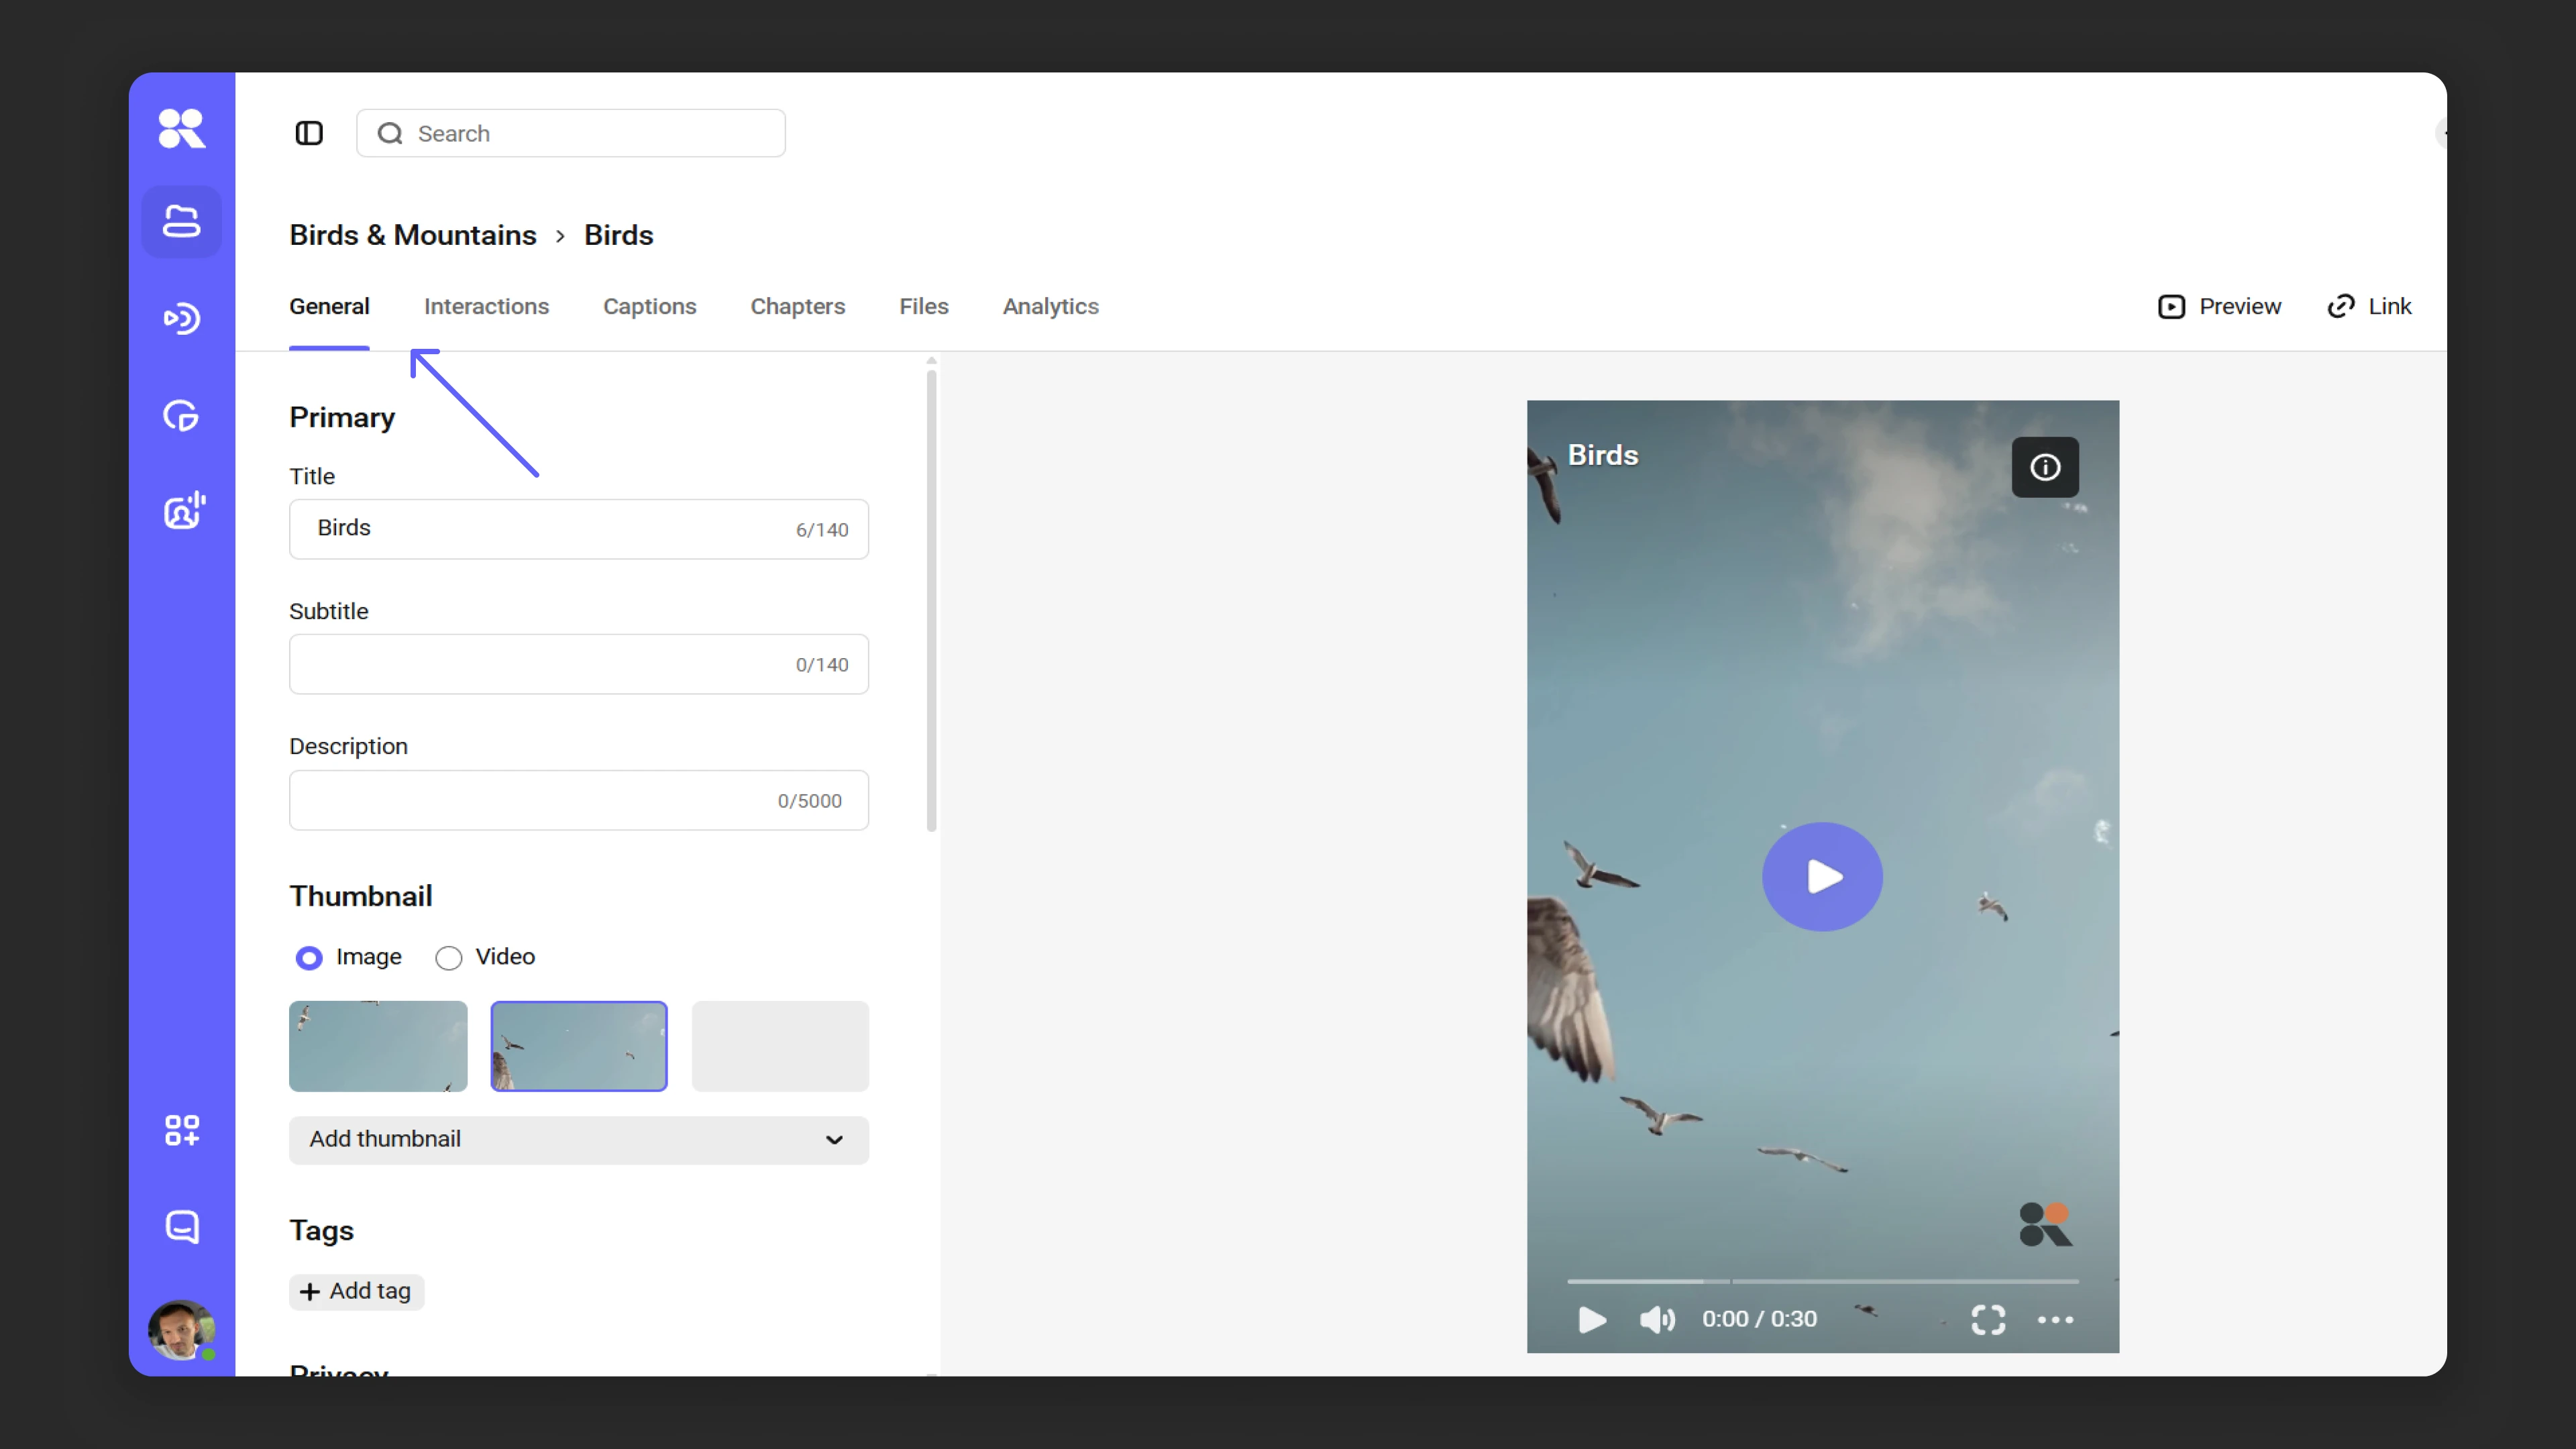This screenshot has width=2576, height=1449.
Task: Open the user profile avatar
Action: pos(181,1330)
